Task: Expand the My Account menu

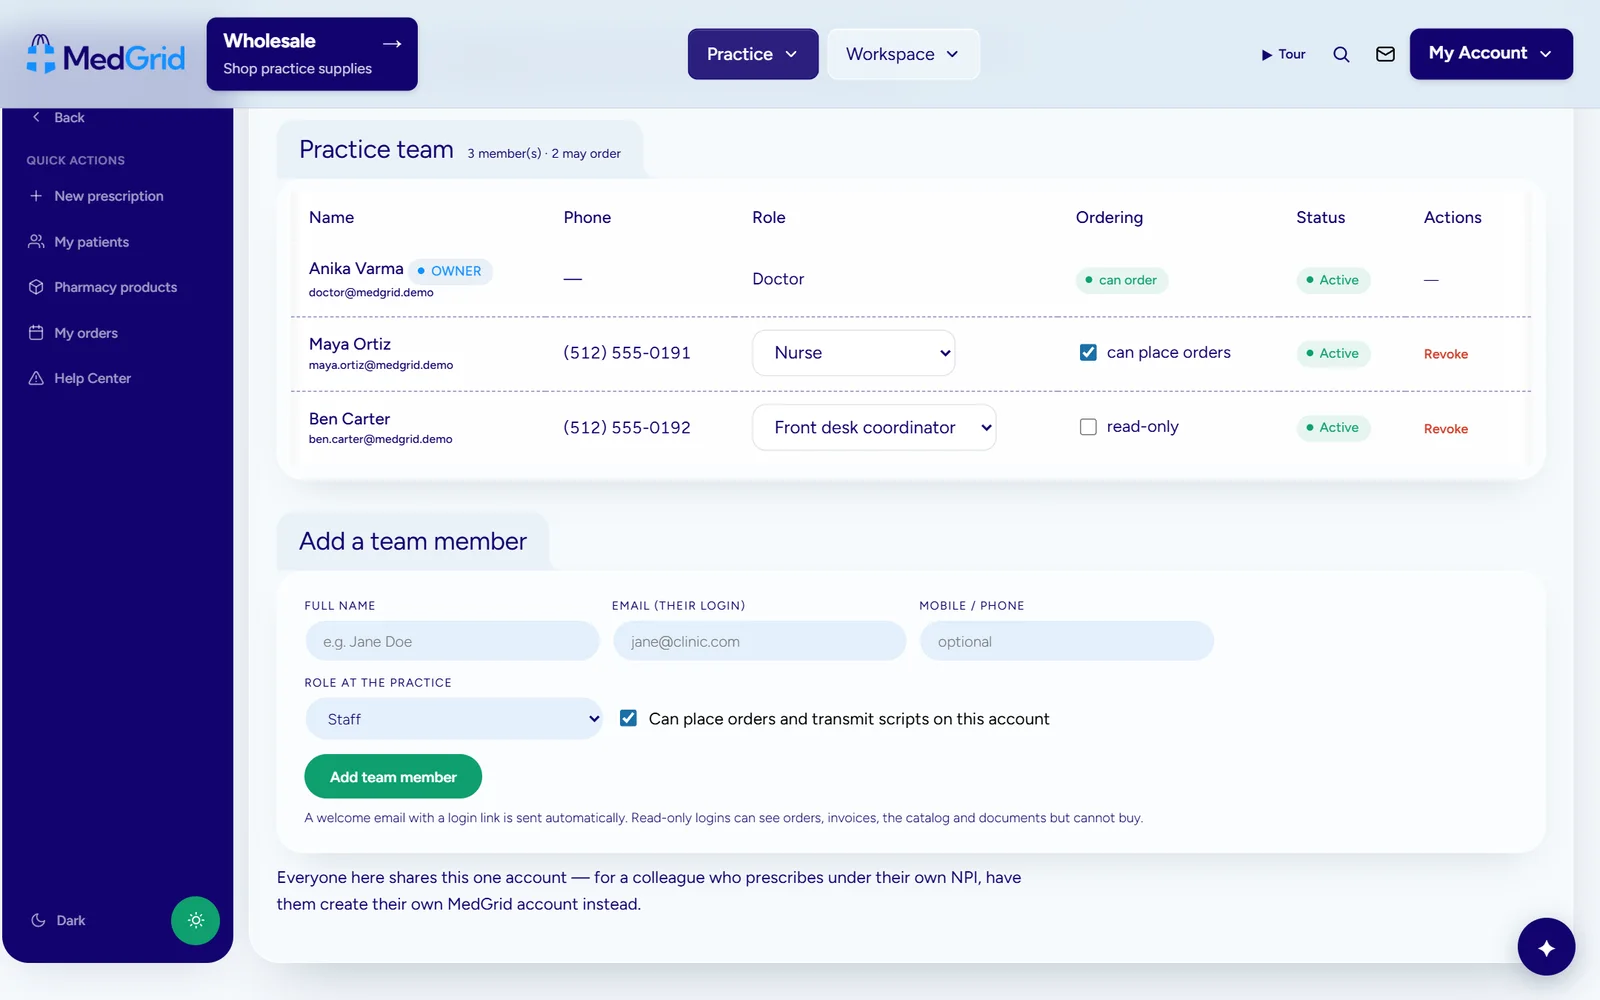Action: (1491, 54)
